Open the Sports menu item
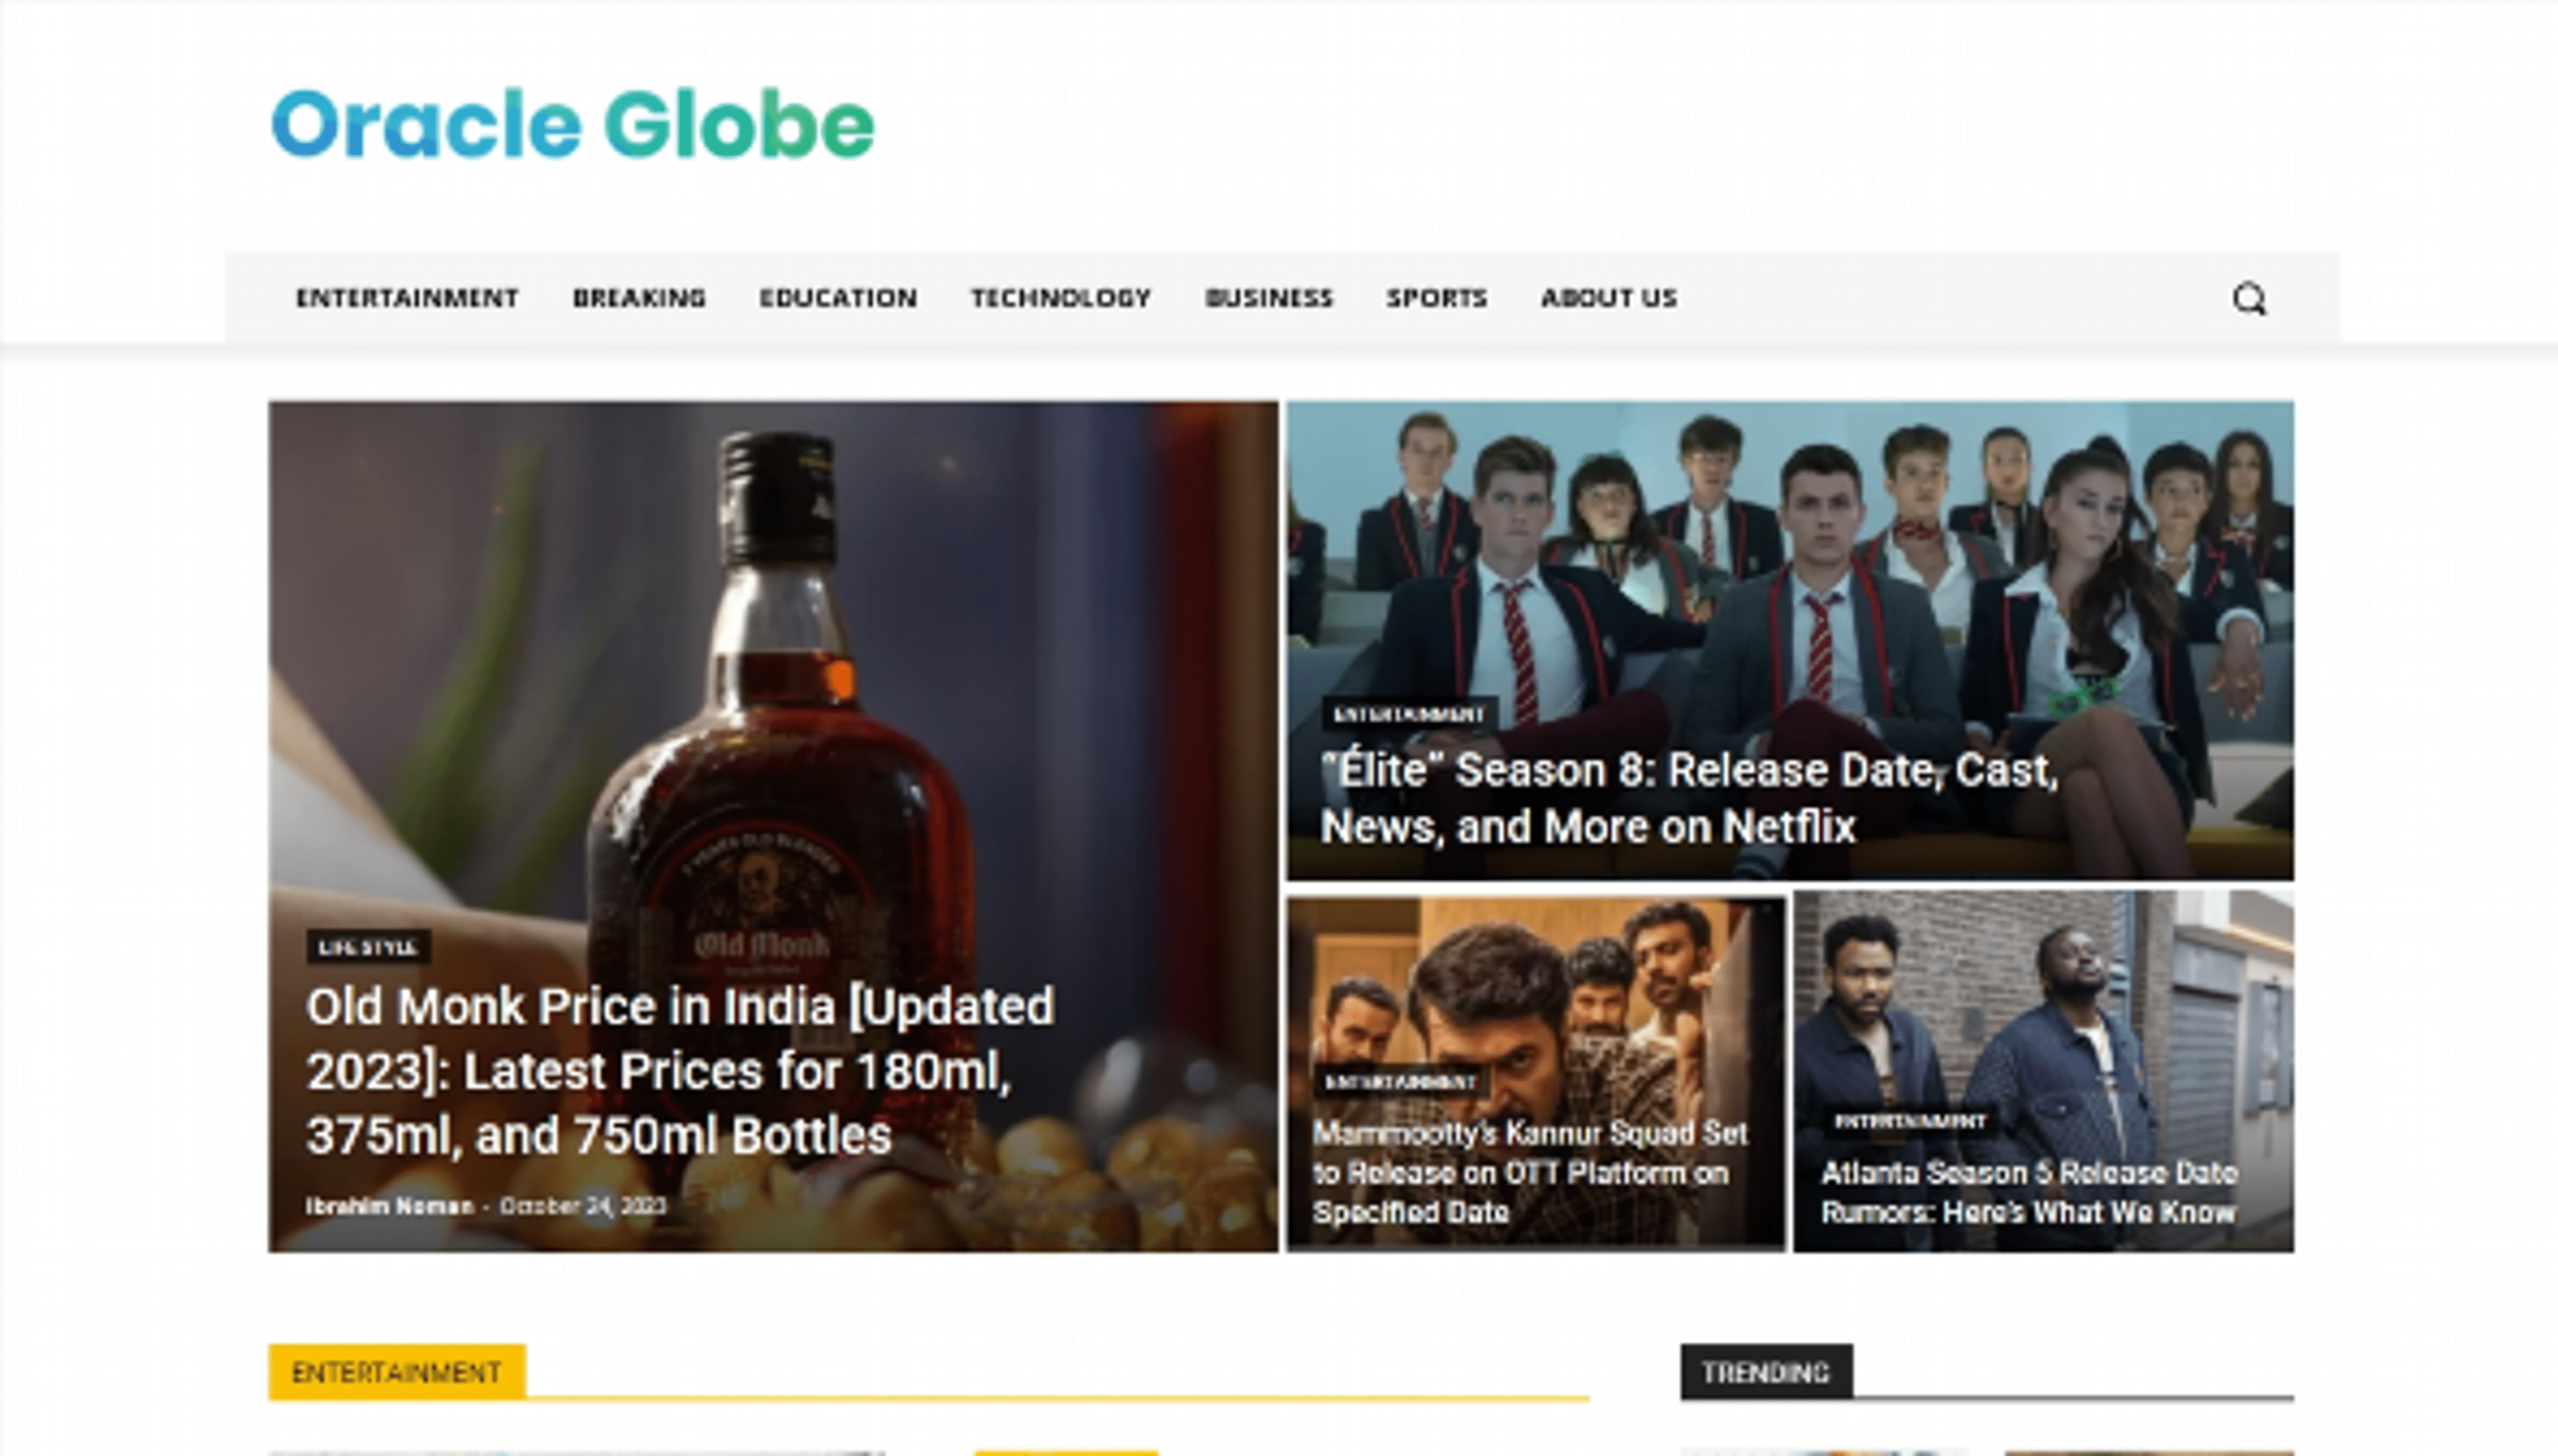The height and width of the screenshot is (1456, 2558). [1436, 298]
